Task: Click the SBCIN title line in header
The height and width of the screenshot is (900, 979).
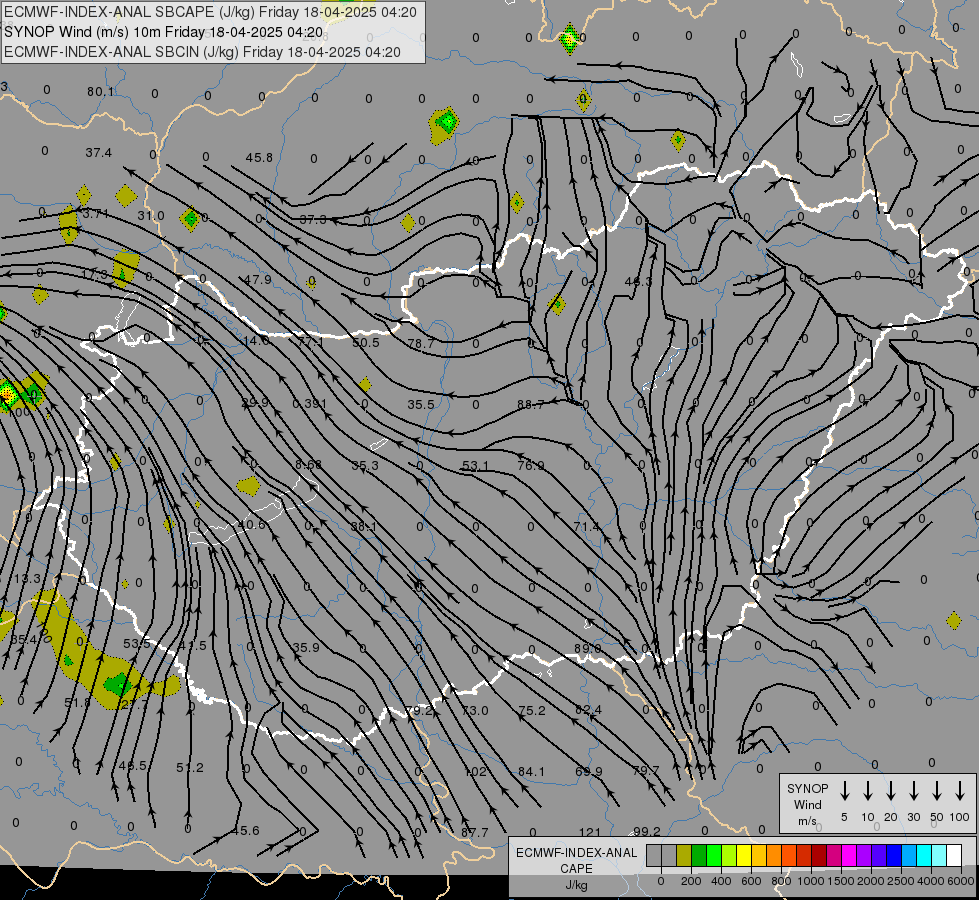Action: point(202,52)
